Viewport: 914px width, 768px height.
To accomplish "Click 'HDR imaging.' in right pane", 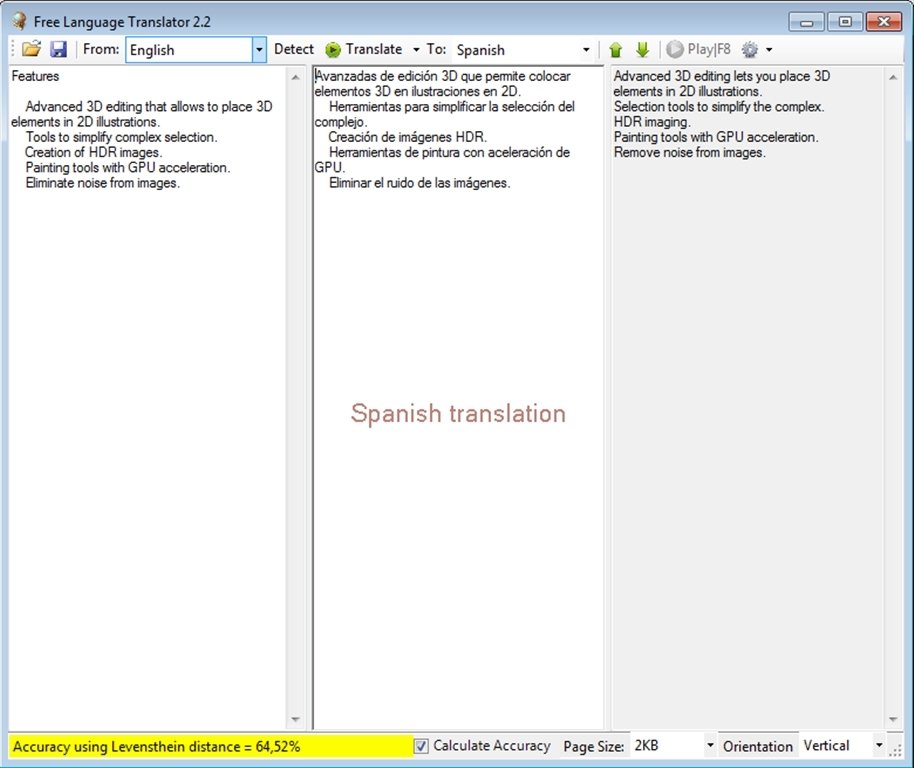I will tap(652, 122).
